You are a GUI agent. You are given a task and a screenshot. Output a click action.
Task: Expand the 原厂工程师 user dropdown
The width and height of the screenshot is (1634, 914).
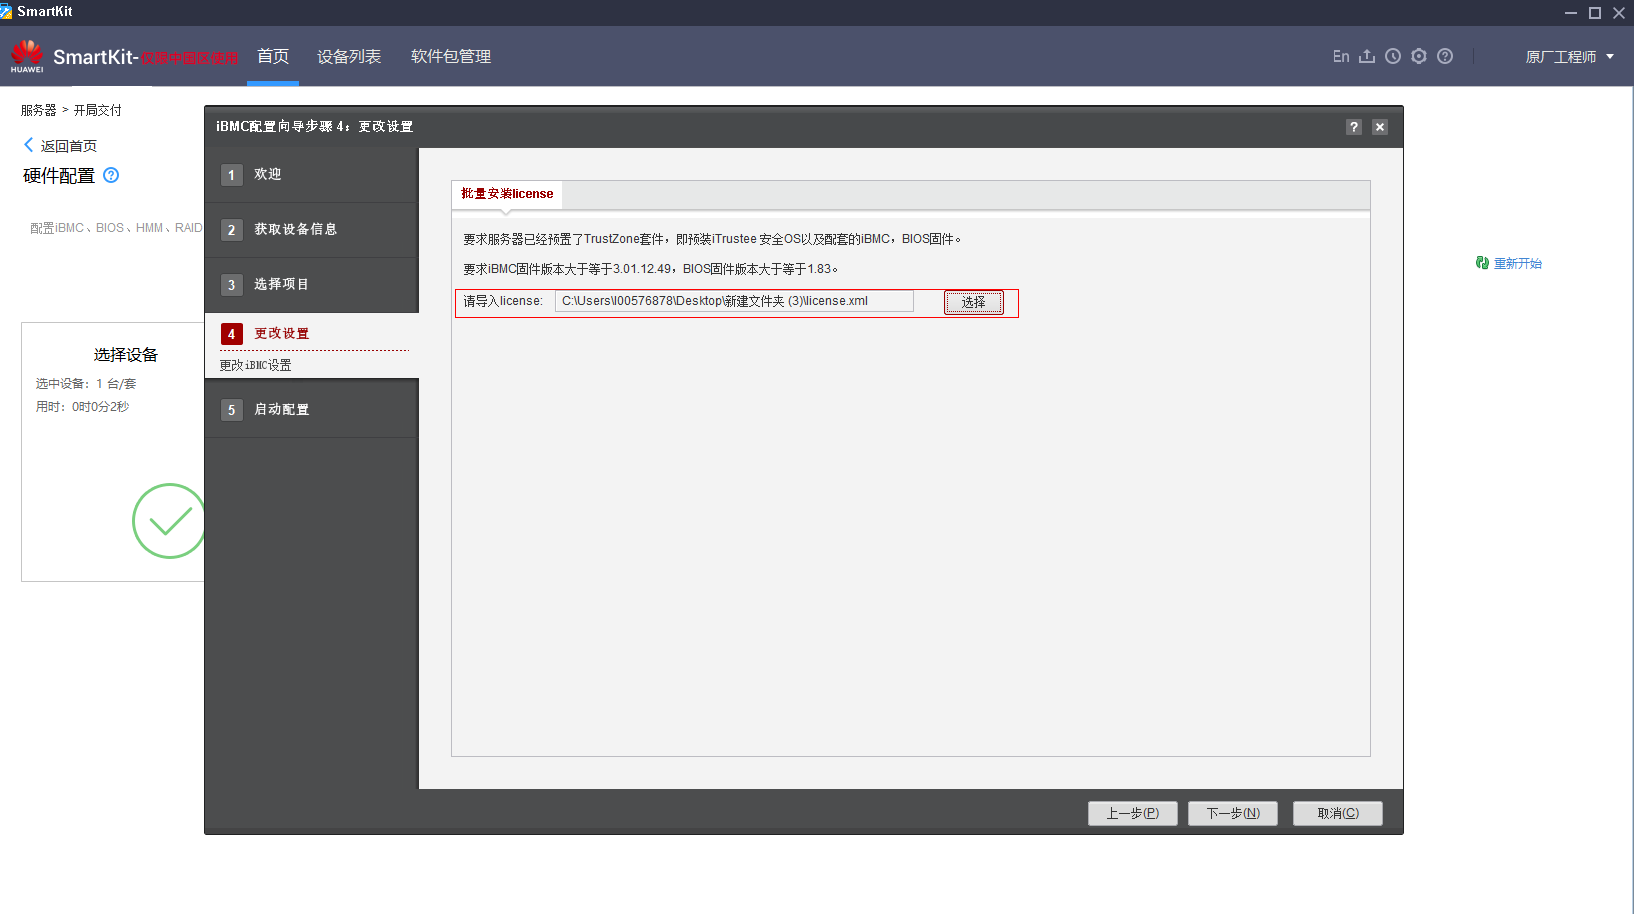coord(1570,57)
